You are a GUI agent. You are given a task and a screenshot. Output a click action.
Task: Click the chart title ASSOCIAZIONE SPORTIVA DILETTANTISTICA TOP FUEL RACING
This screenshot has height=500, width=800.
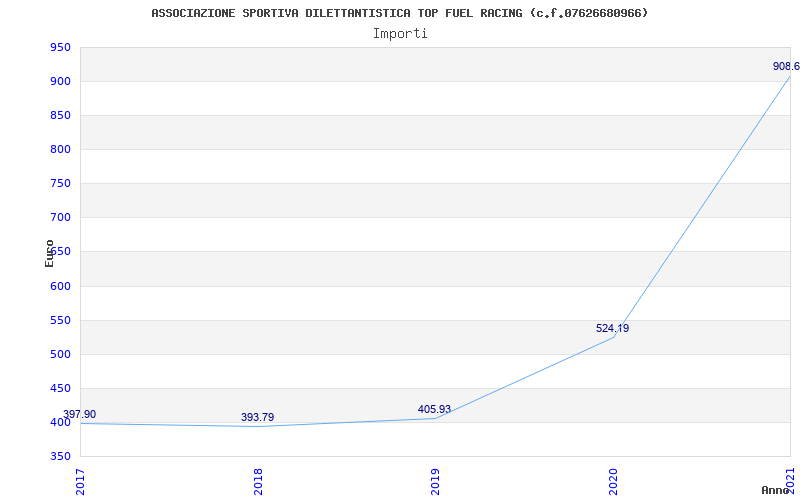click(399, 13)
